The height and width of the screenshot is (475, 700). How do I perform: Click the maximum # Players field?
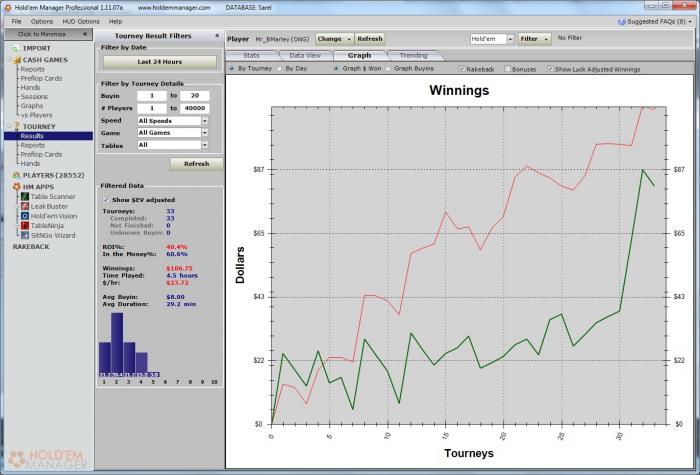[195, 108]
